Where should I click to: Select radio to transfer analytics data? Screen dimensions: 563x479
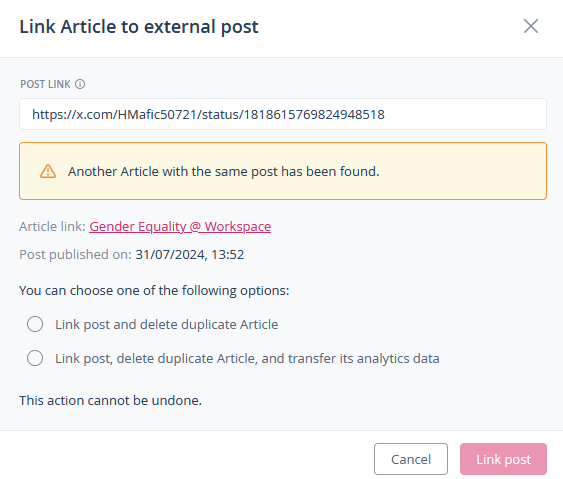pyautogui.click(x=35, y=358)
